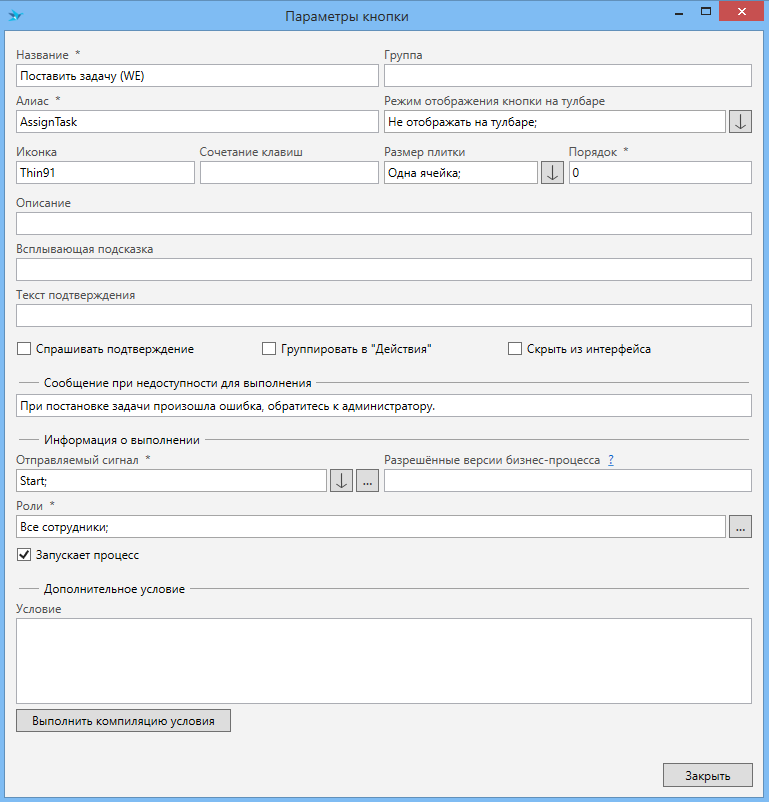This screenshot has height=802, width=769.
Task: Click the Закрыть button
Action: (x=706, y=775)
